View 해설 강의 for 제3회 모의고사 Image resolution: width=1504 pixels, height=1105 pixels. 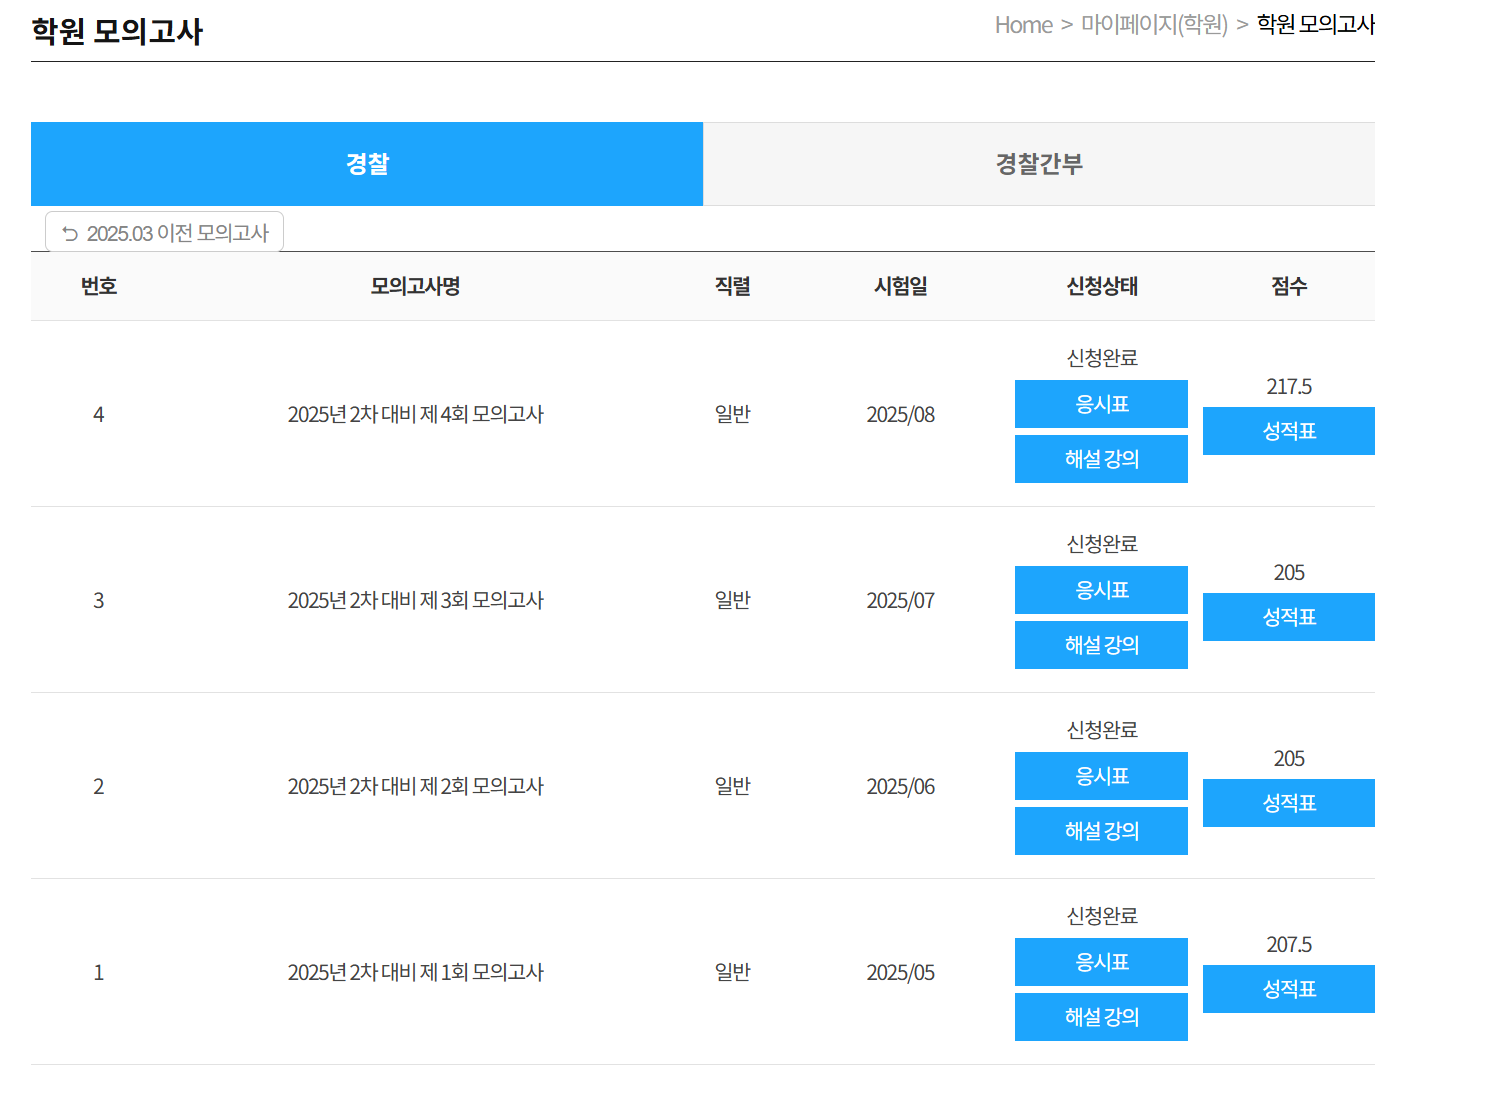1101,645
